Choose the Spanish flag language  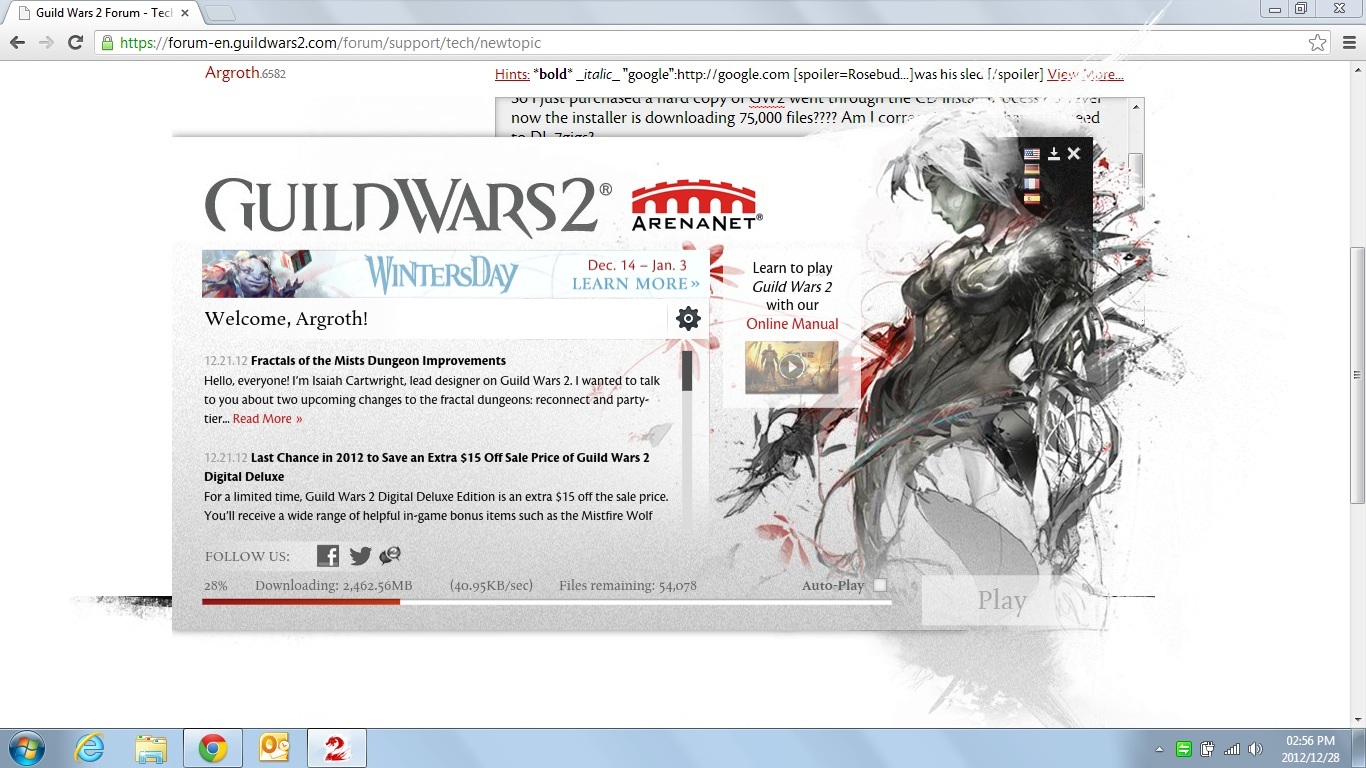1031,199
